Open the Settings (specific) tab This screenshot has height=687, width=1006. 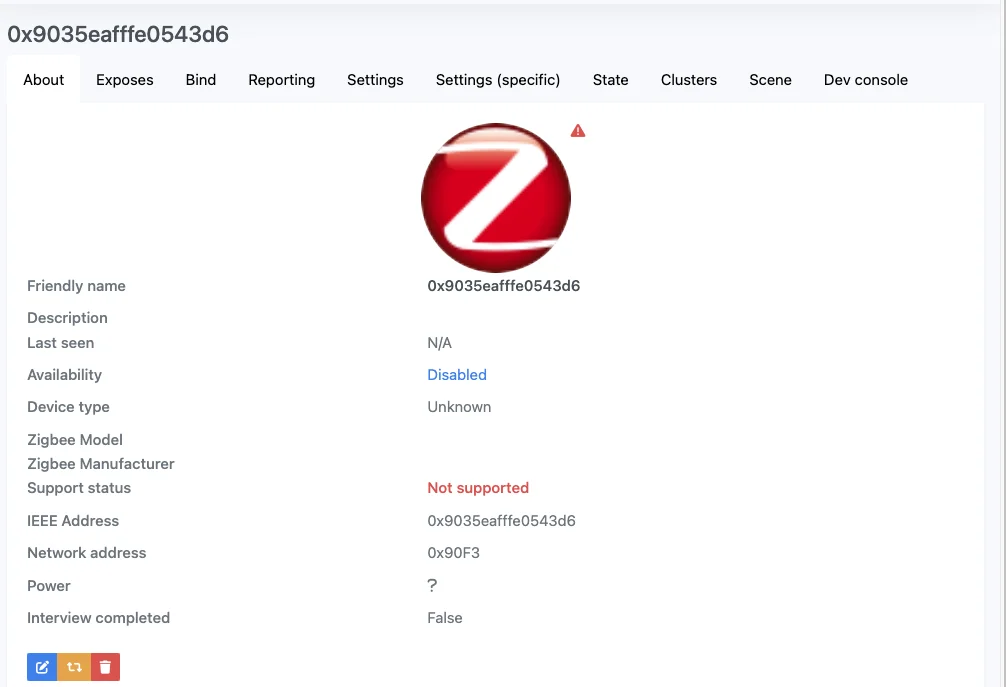click(498, 80)
